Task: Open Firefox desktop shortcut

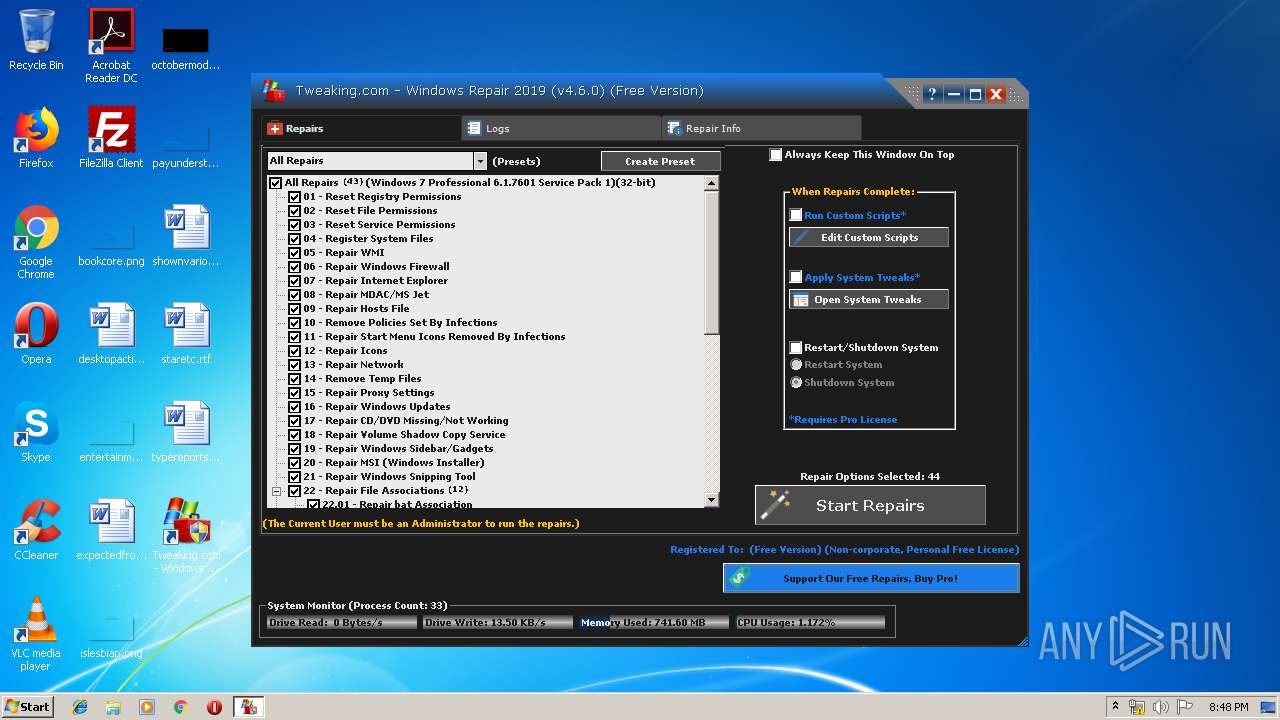Action: (x=36, y=138)
